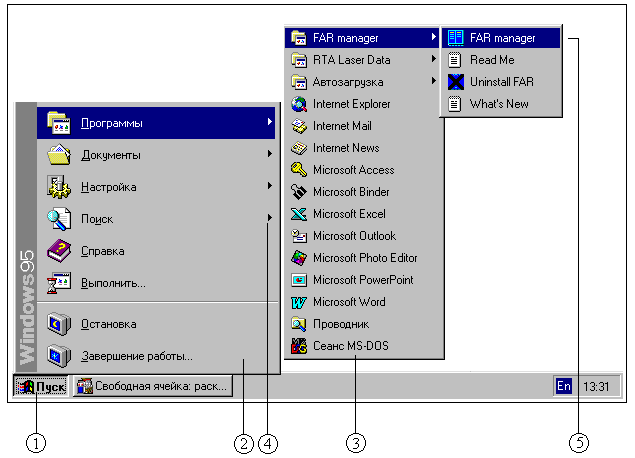Click the Microsoft PowerPoint icon

pos(299,280)
